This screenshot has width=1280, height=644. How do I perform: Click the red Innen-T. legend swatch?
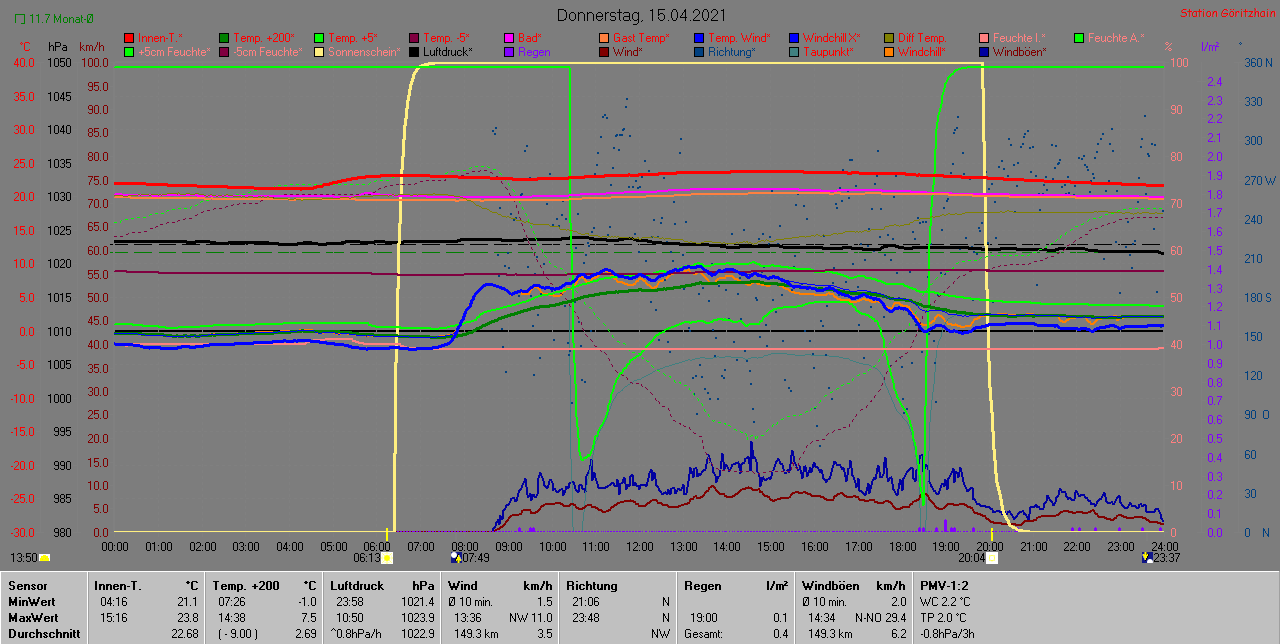tap(129, 38)
